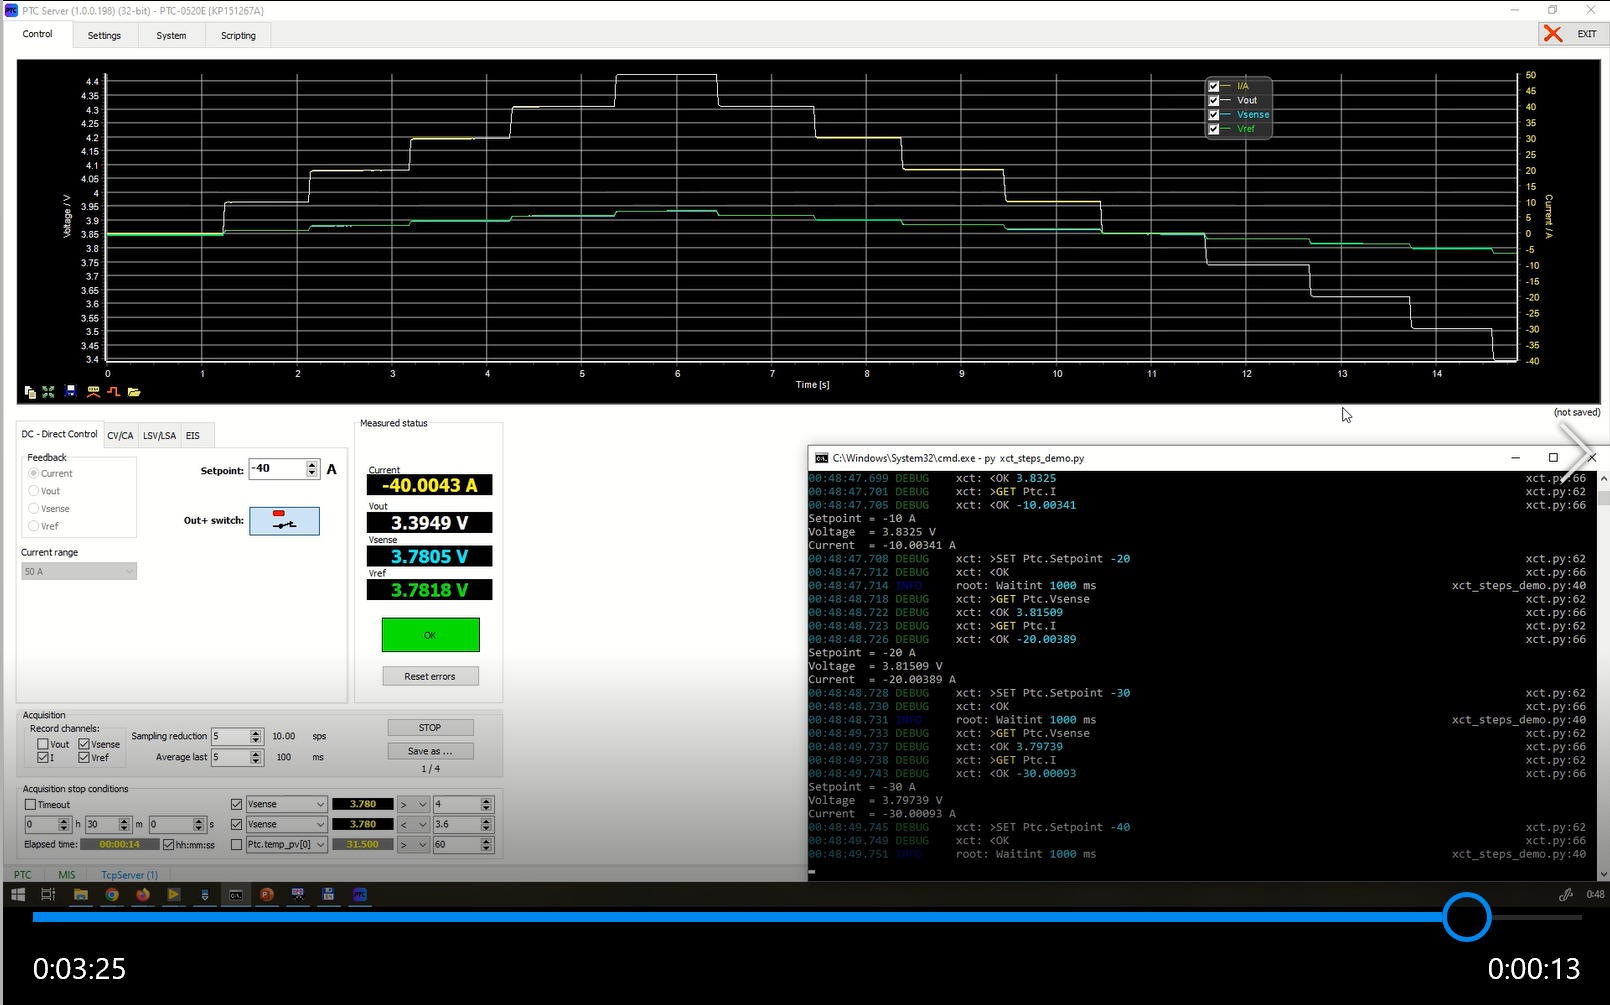Viewport: 1610px width, 1005px height.
Task: Click the green OK status button
Action: coord(430,635)
